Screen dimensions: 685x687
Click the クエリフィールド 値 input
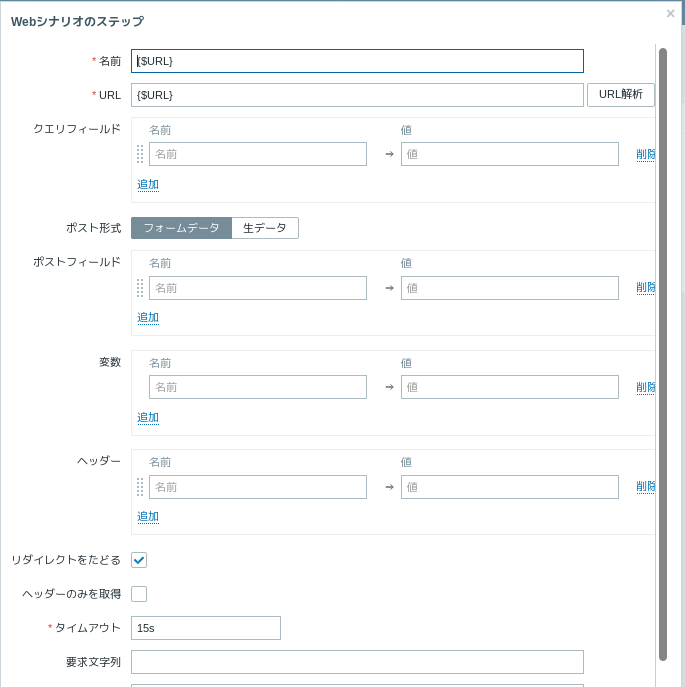point(510,154)
